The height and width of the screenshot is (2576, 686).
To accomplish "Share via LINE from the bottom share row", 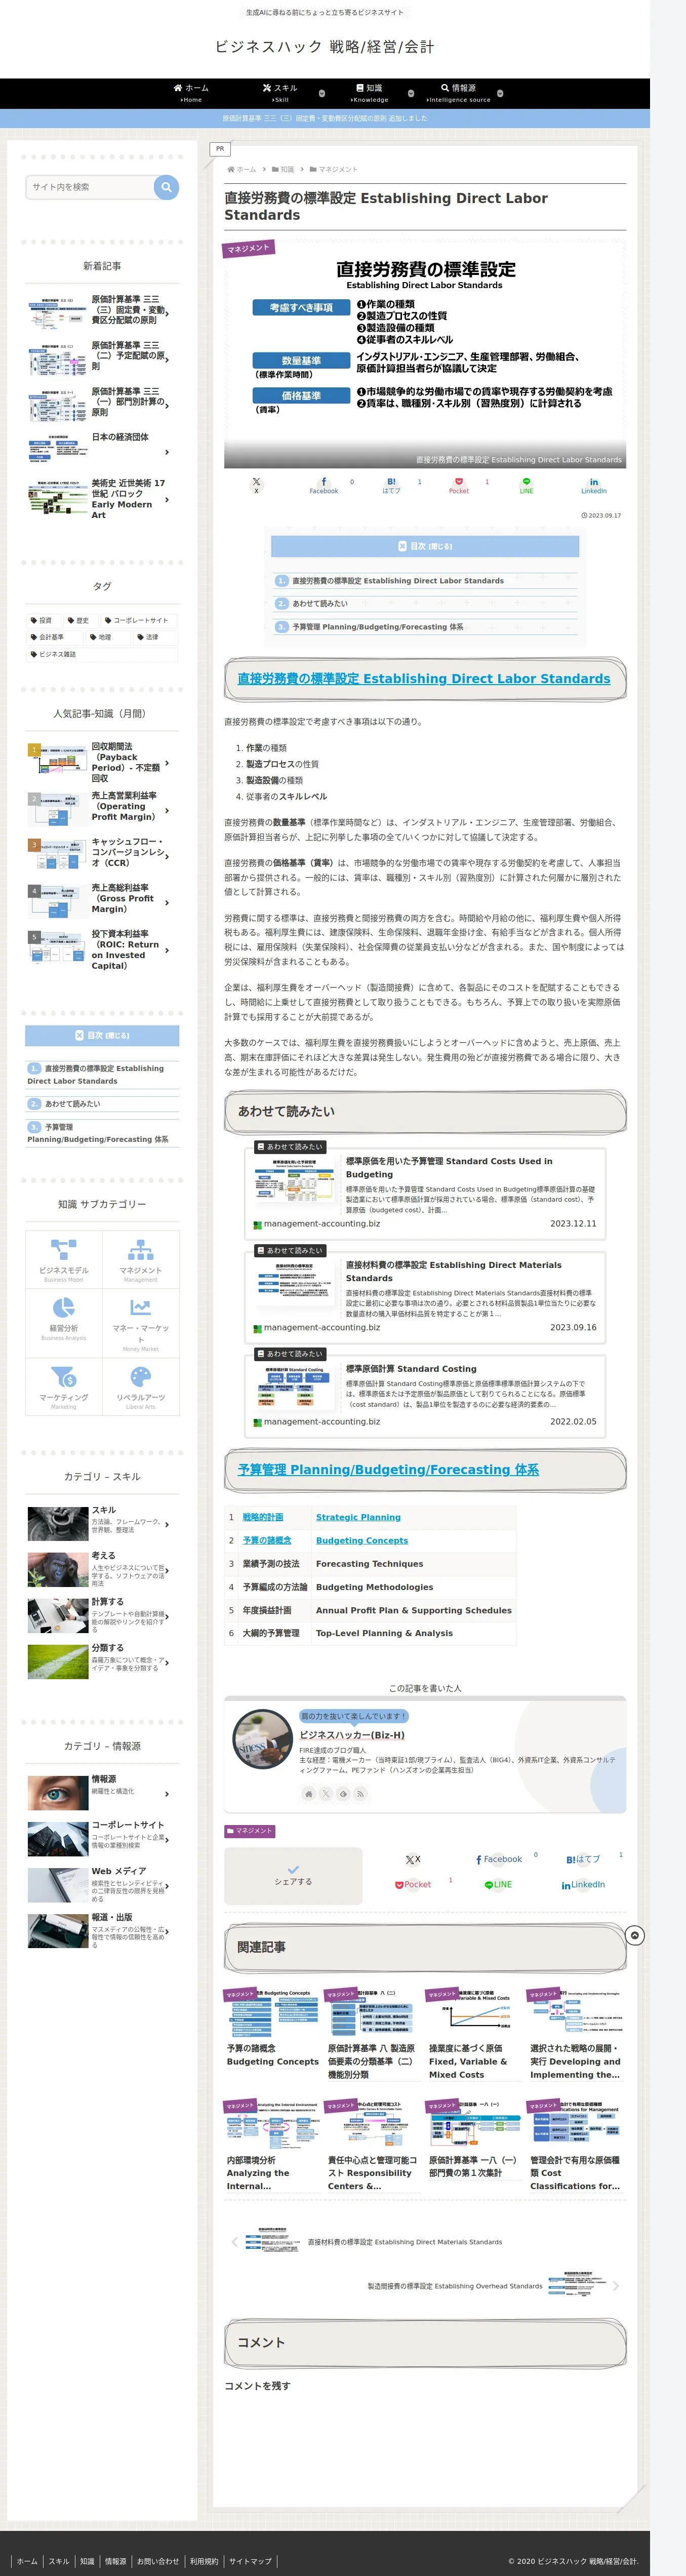I will [x=498, y=1884].
